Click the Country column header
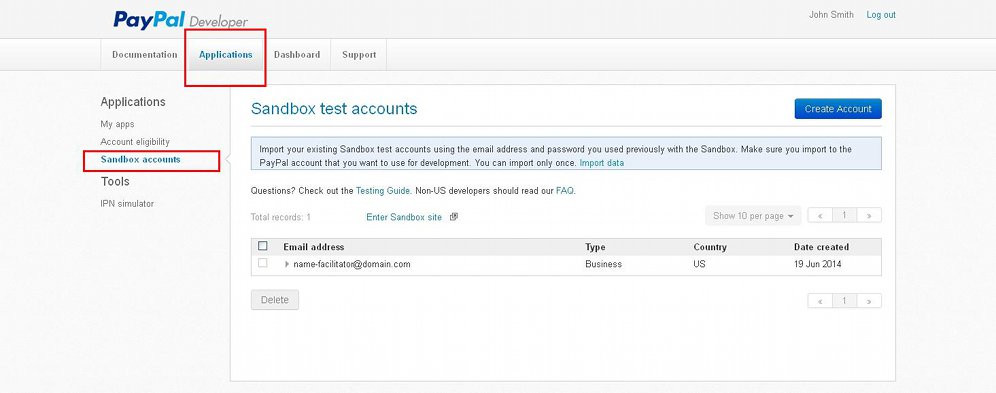996x393 pixels. [x=710, y=247]
